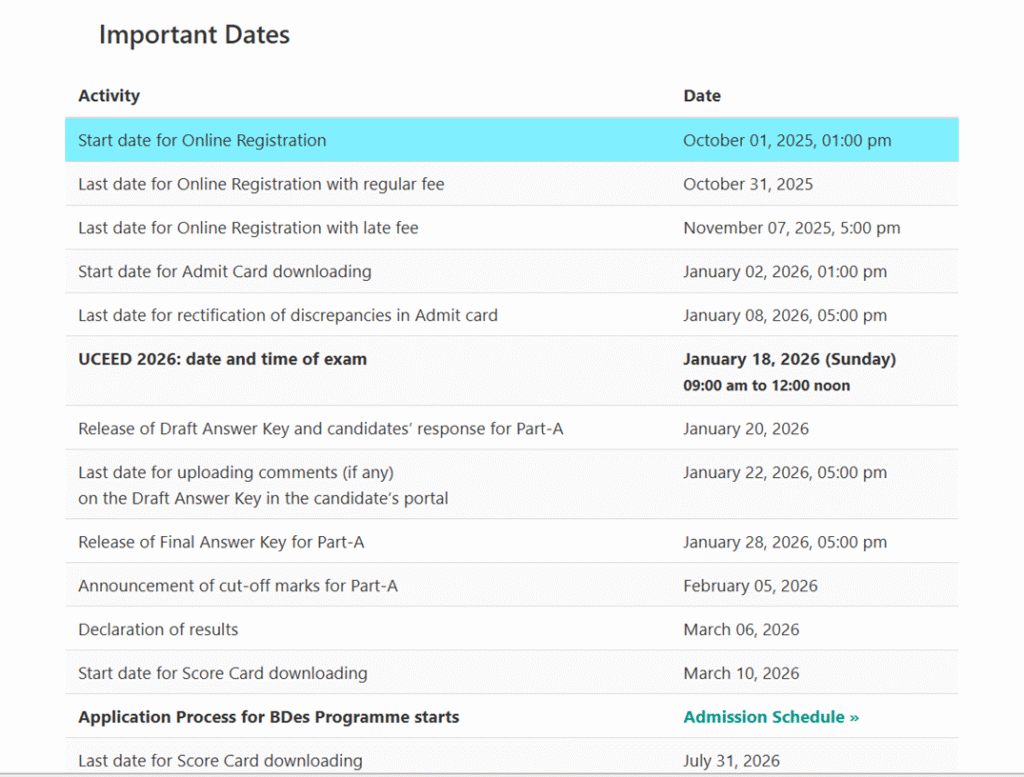Click the highlighted Start date for Online Registration row
Viewport: 1024px width, 777px height.
pyautogui.click(x=202, y=141)
